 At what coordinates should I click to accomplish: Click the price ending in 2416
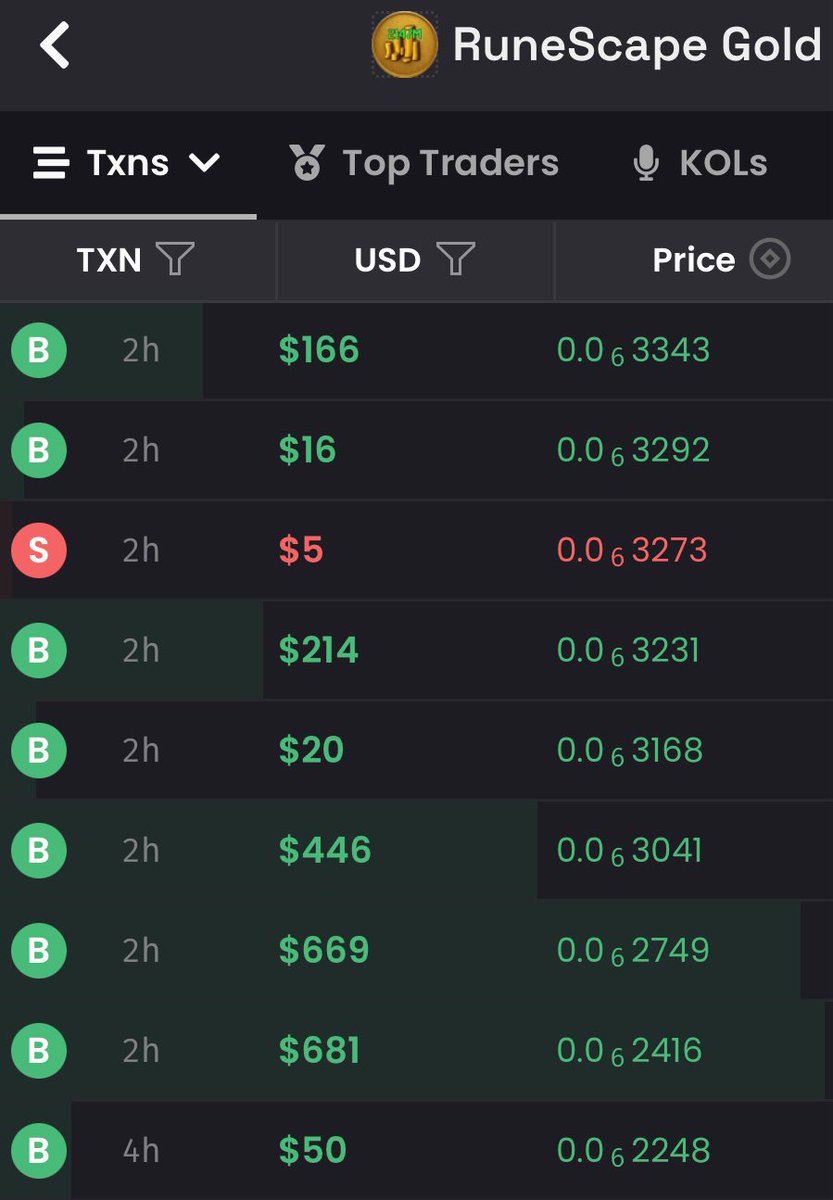click(630, 1050)
